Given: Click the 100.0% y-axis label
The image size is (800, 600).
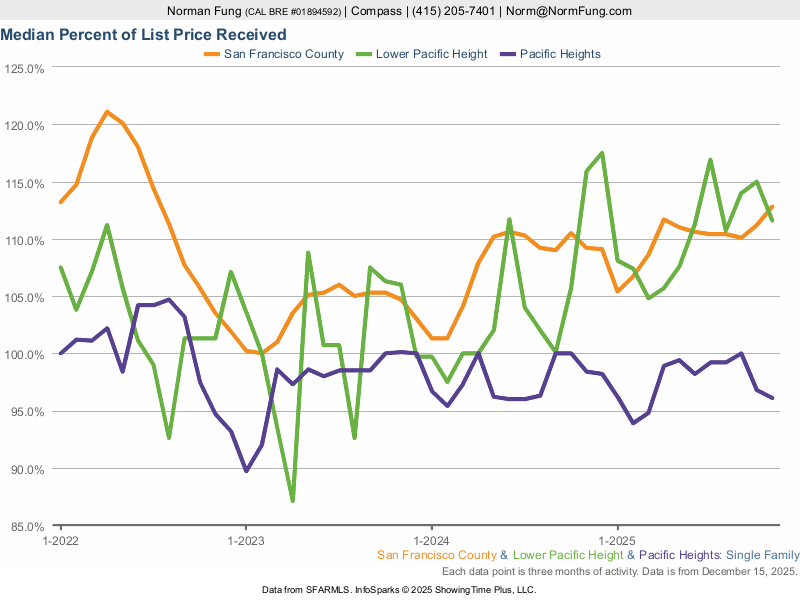Looking at the screenshot, I should (25, 355).
